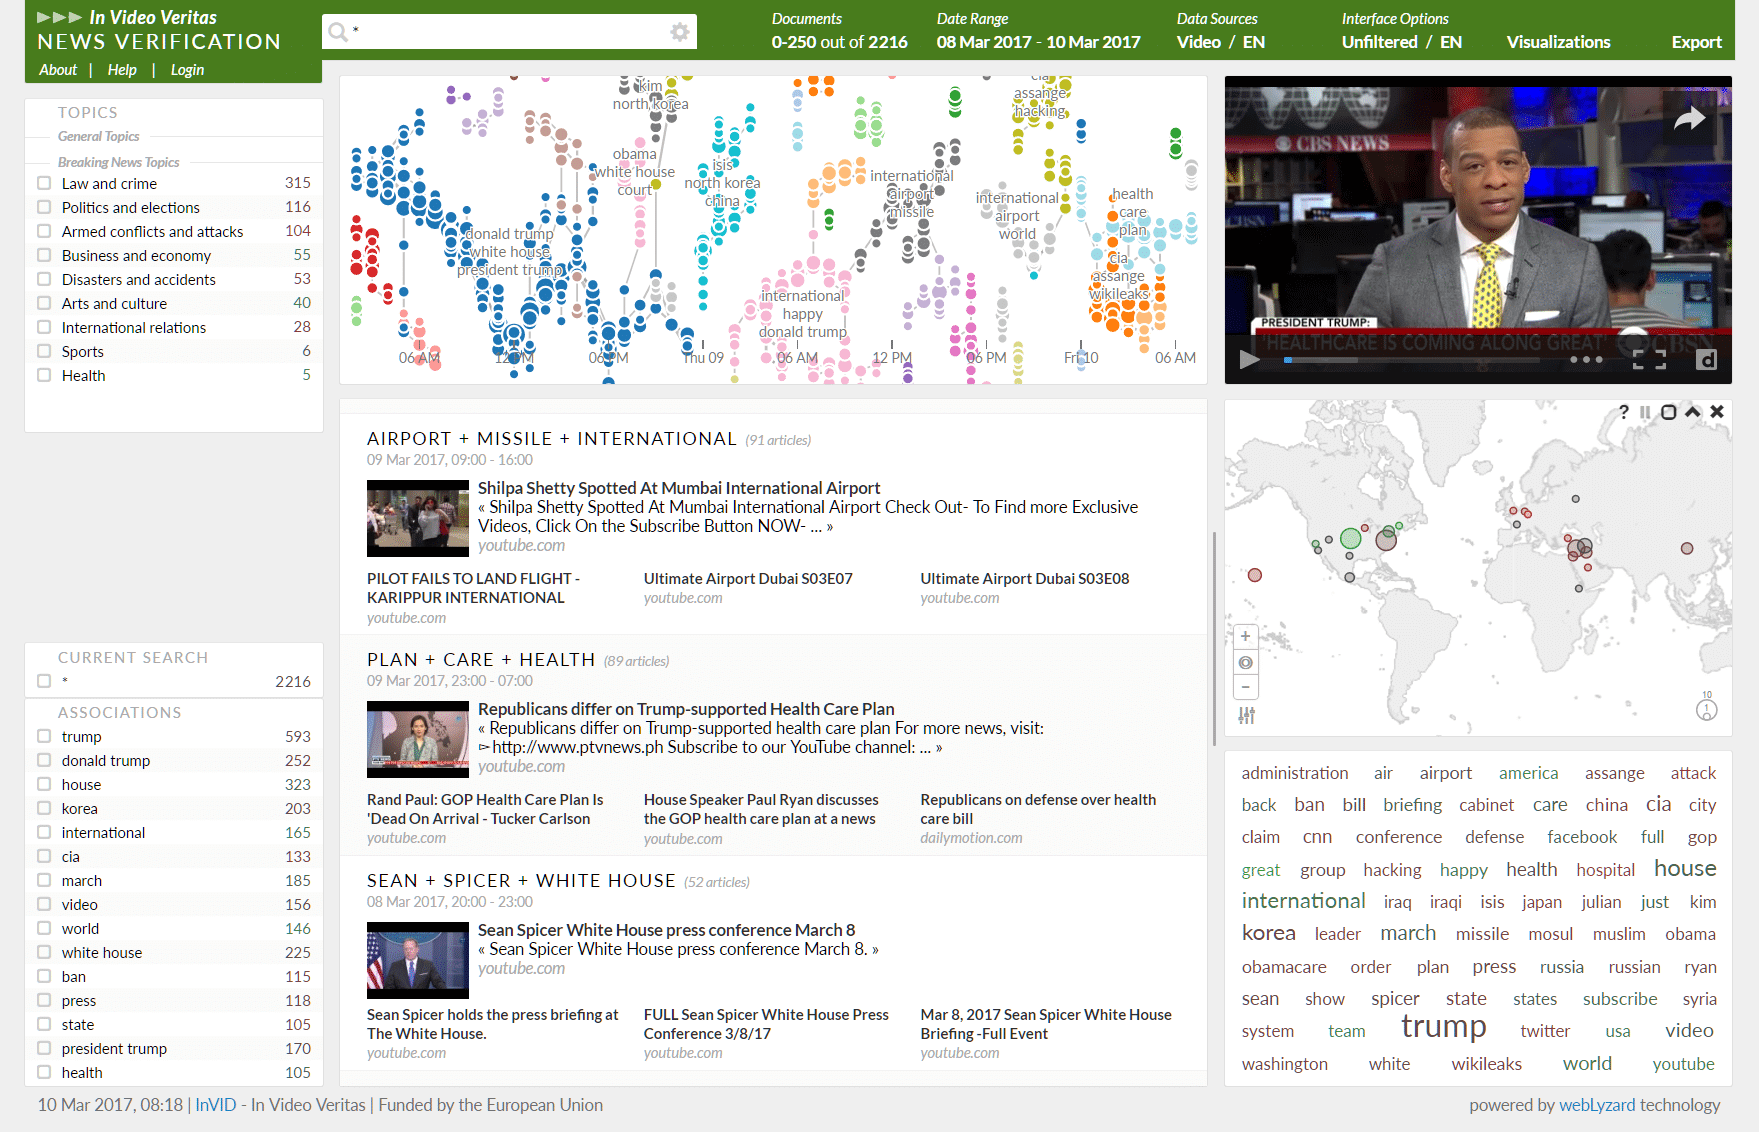
Task: Check the trump association checkbox
Action: click(43, 736)
